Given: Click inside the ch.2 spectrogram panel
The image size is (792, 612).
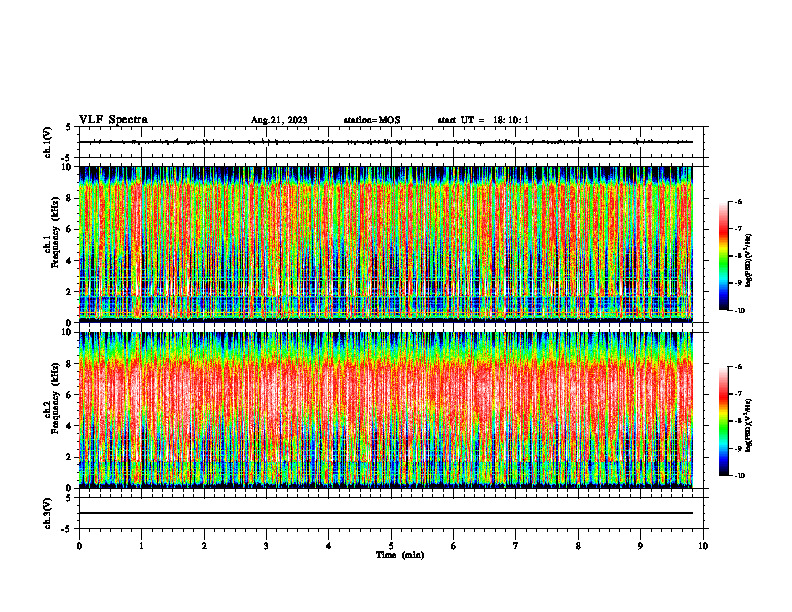Looking at the screenshot, I should tap(386, 410).
